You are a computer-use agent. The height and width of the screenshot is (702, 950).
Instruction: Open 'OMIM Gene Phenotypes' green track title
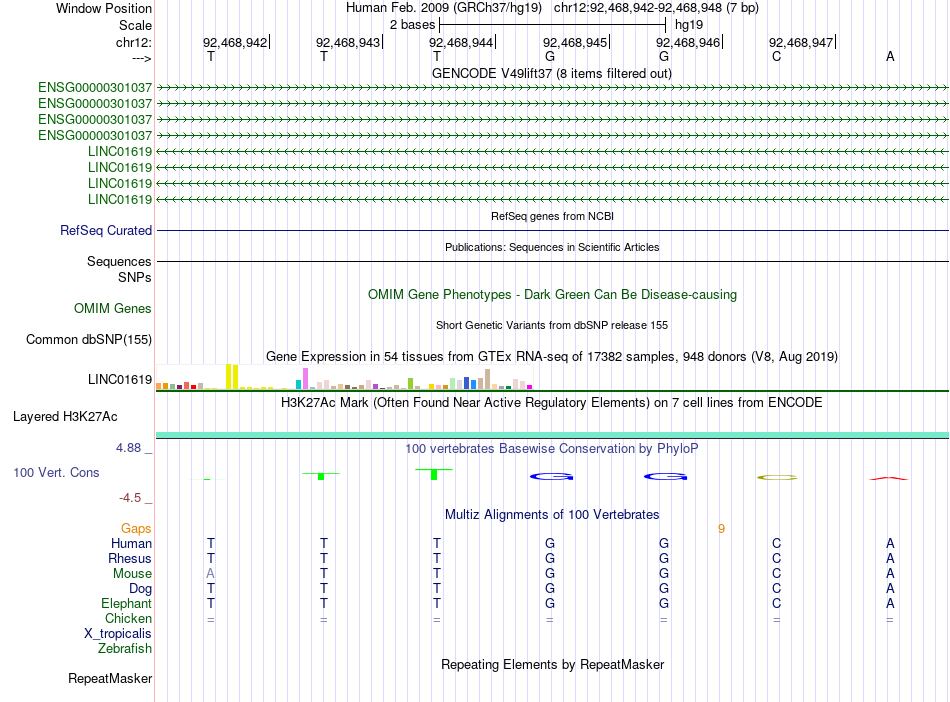coord(552,294)
